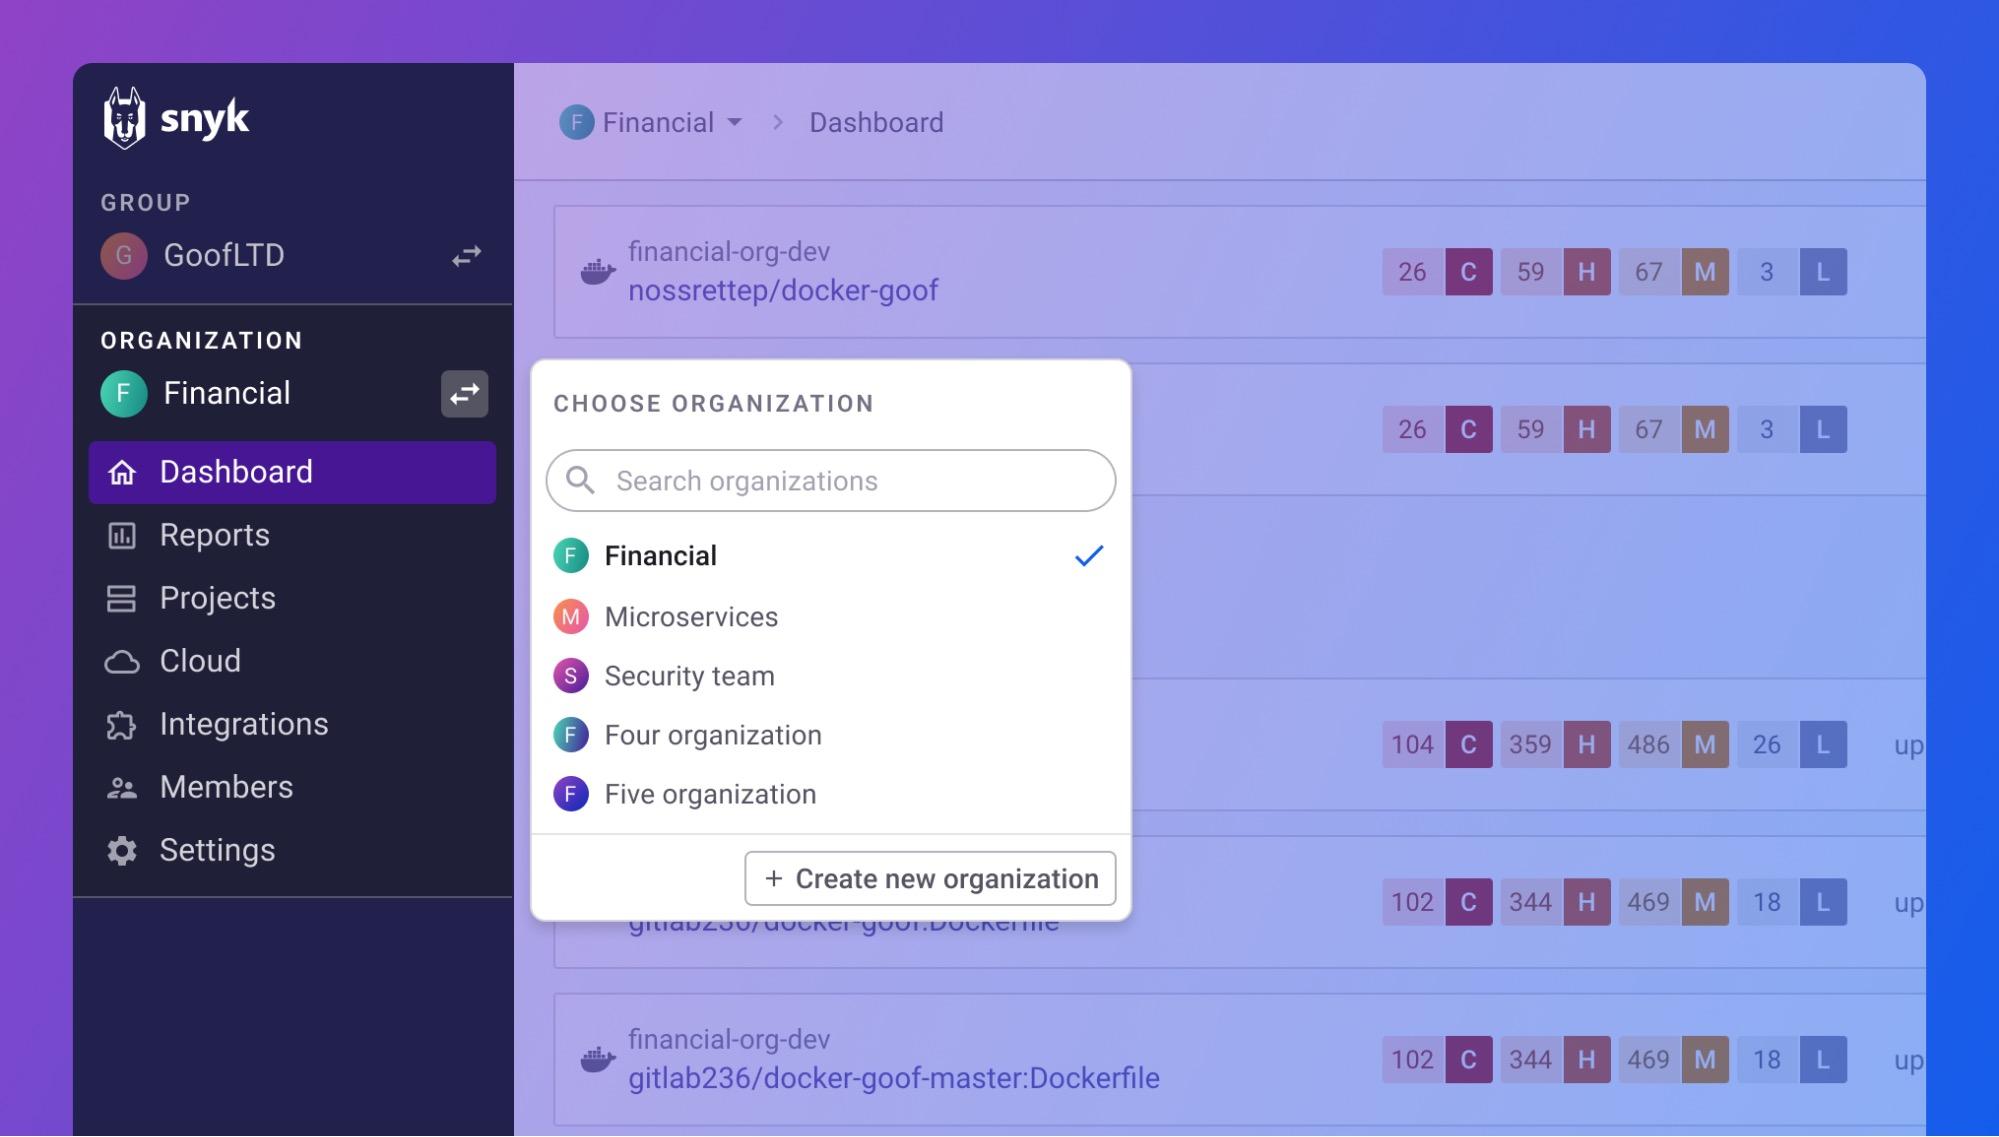This screenshot has width=1999, height=1137.
Task: Click Create new organization button
Action: (931, 877)
